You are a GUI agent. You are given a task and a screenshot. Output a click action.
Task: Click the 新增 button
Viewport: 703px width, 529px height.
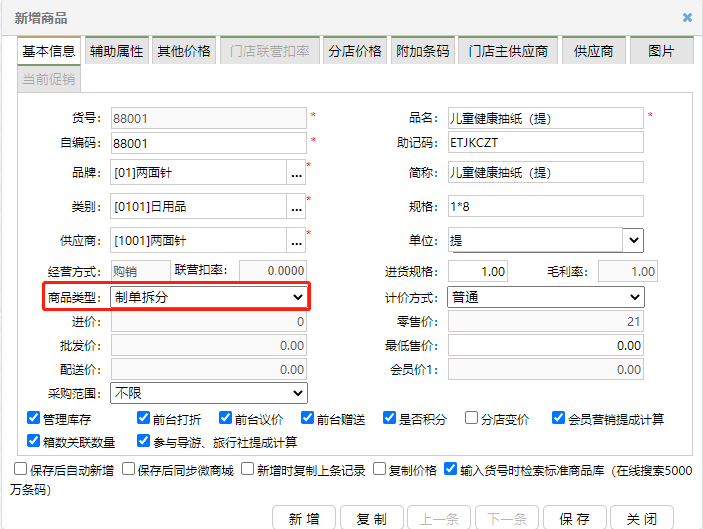(x=304, y=519)
